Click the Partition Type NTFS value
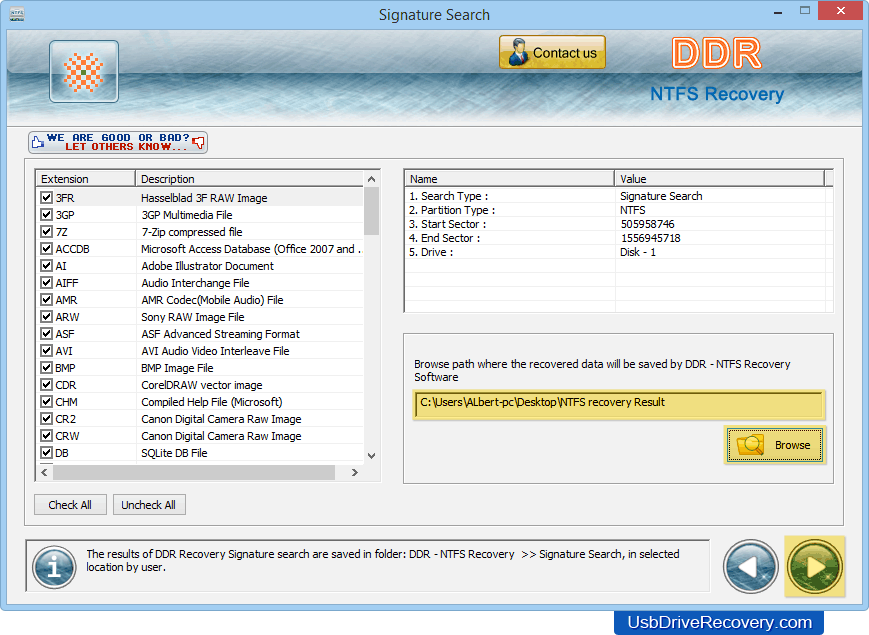This screenshot has height=635, width=869. (x=633, y=210)
